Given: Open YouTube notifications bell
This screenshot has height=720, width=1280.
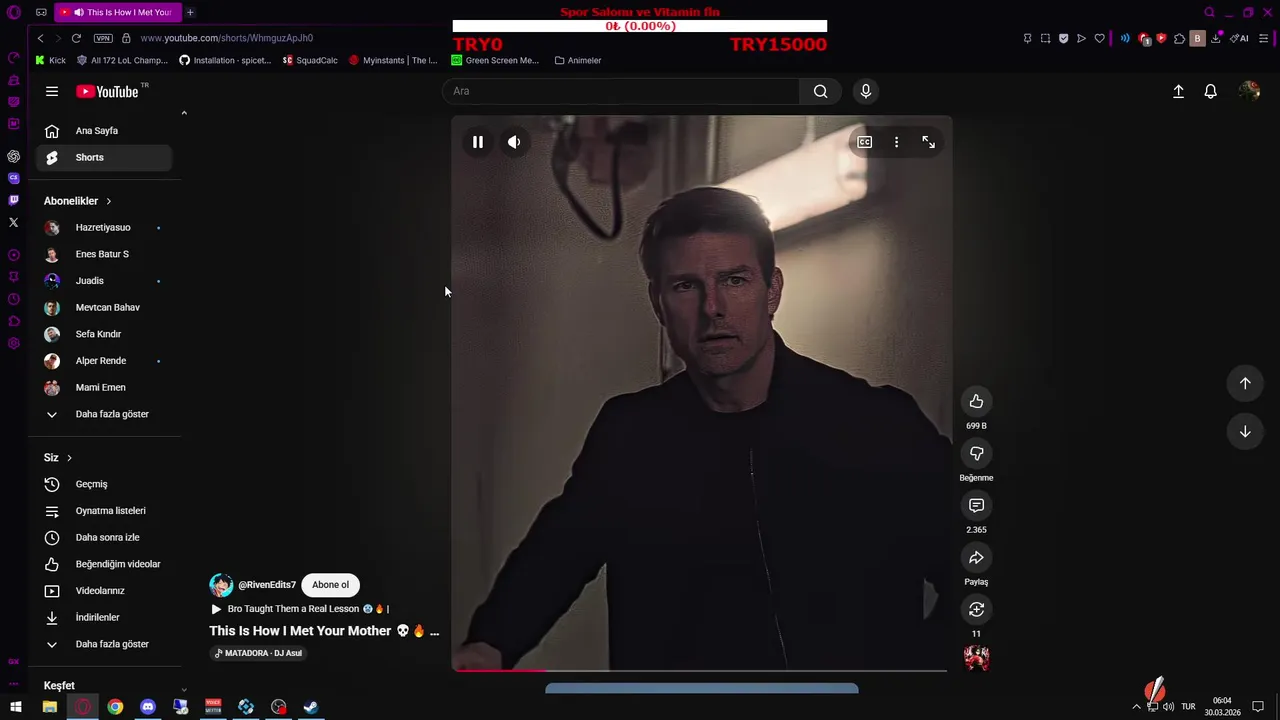Looking at the screenshot, I should pyautogui.click(x=1210, y=91).
